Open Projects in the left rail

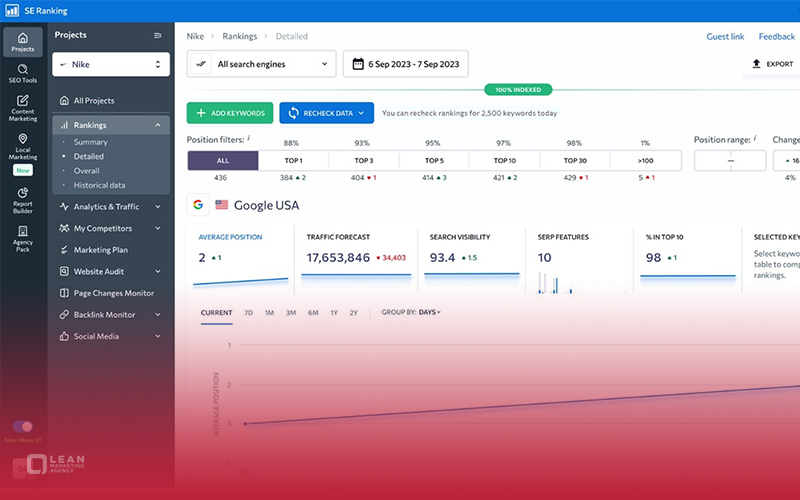[22, 42]
